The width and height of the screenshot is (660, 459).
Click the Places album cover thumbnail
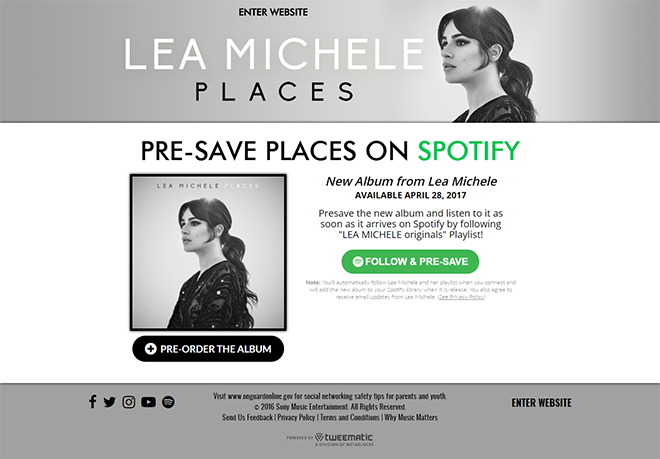208,252
